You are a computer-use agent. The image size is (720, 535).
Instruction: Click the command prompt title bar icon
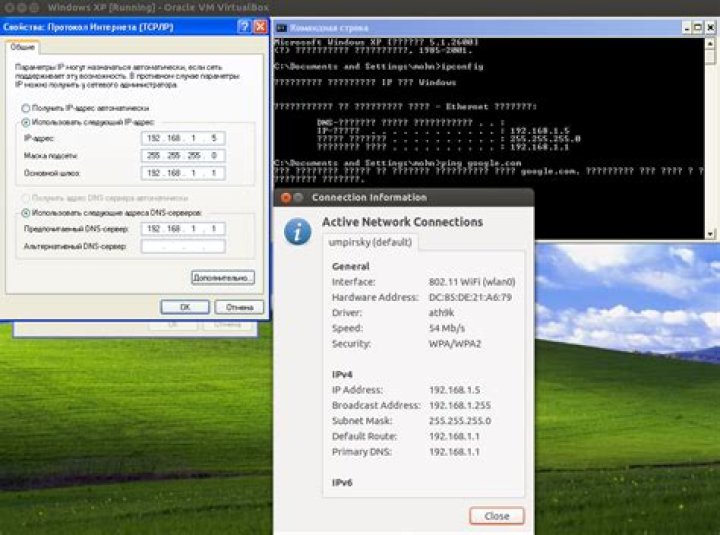281,28
